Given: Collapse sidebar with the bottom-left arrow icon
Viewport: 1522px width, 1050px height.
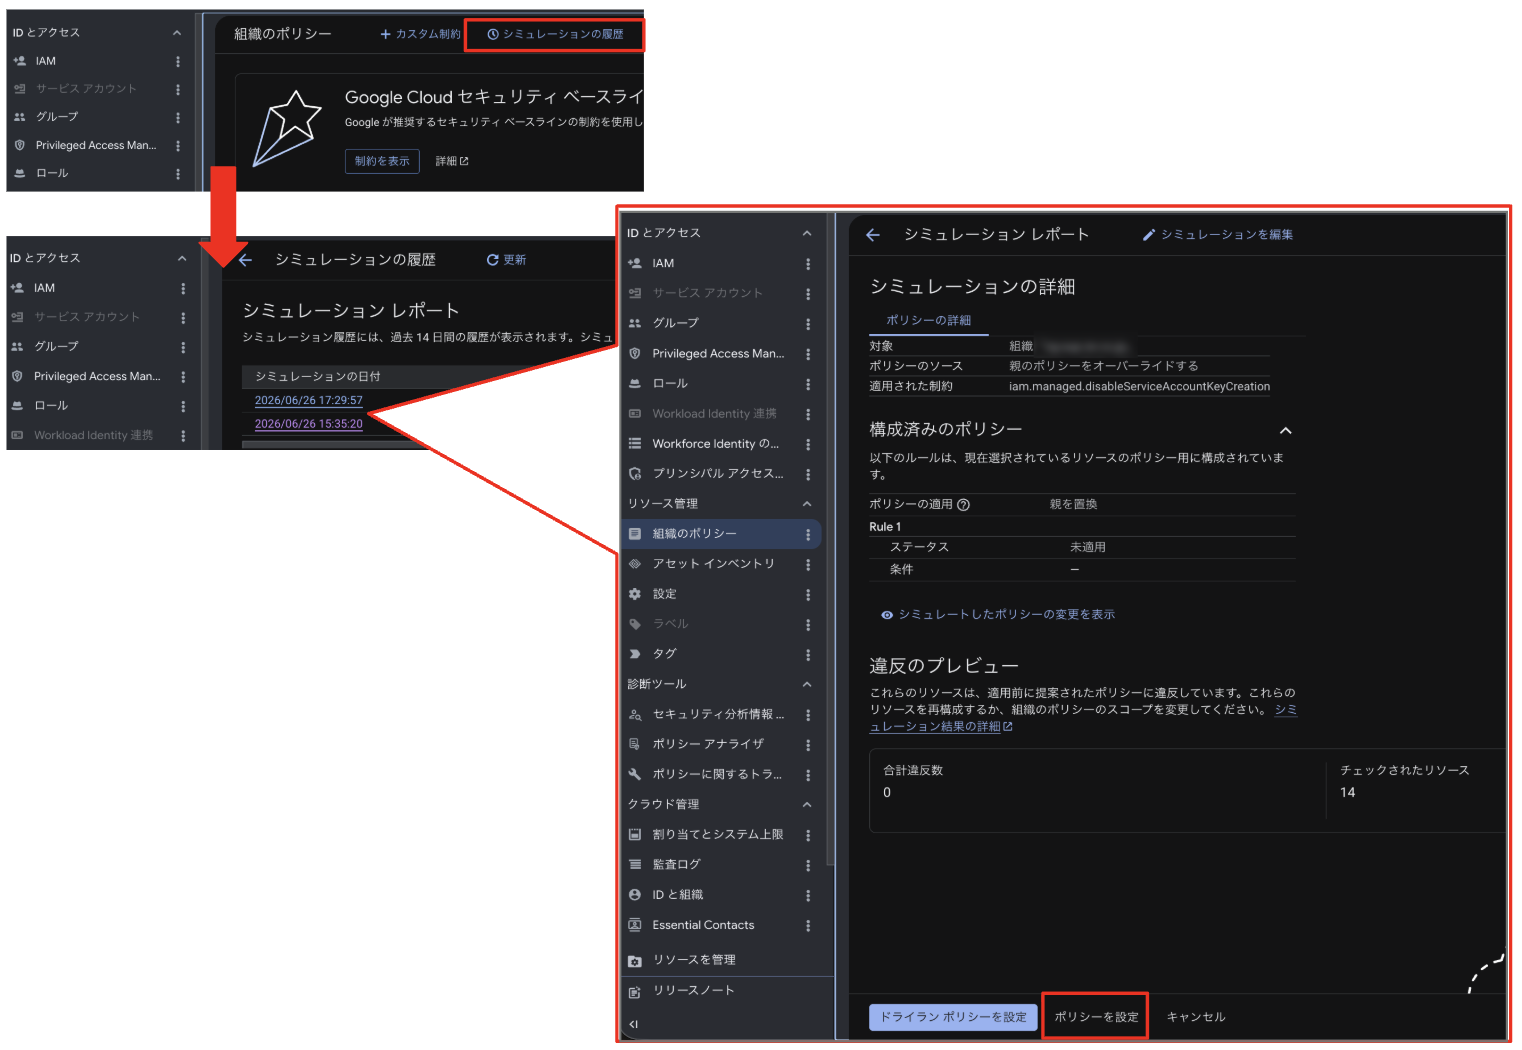Looking at the screenshot, I should [x=633, y=1024].
